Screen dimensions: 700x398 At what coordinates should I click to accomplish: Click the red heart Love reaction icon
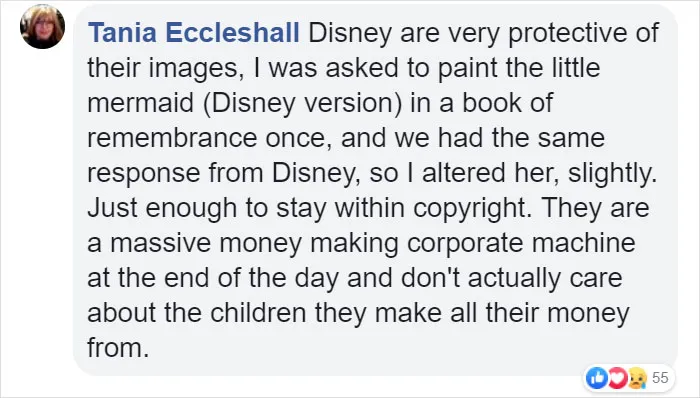pos(617,378)
